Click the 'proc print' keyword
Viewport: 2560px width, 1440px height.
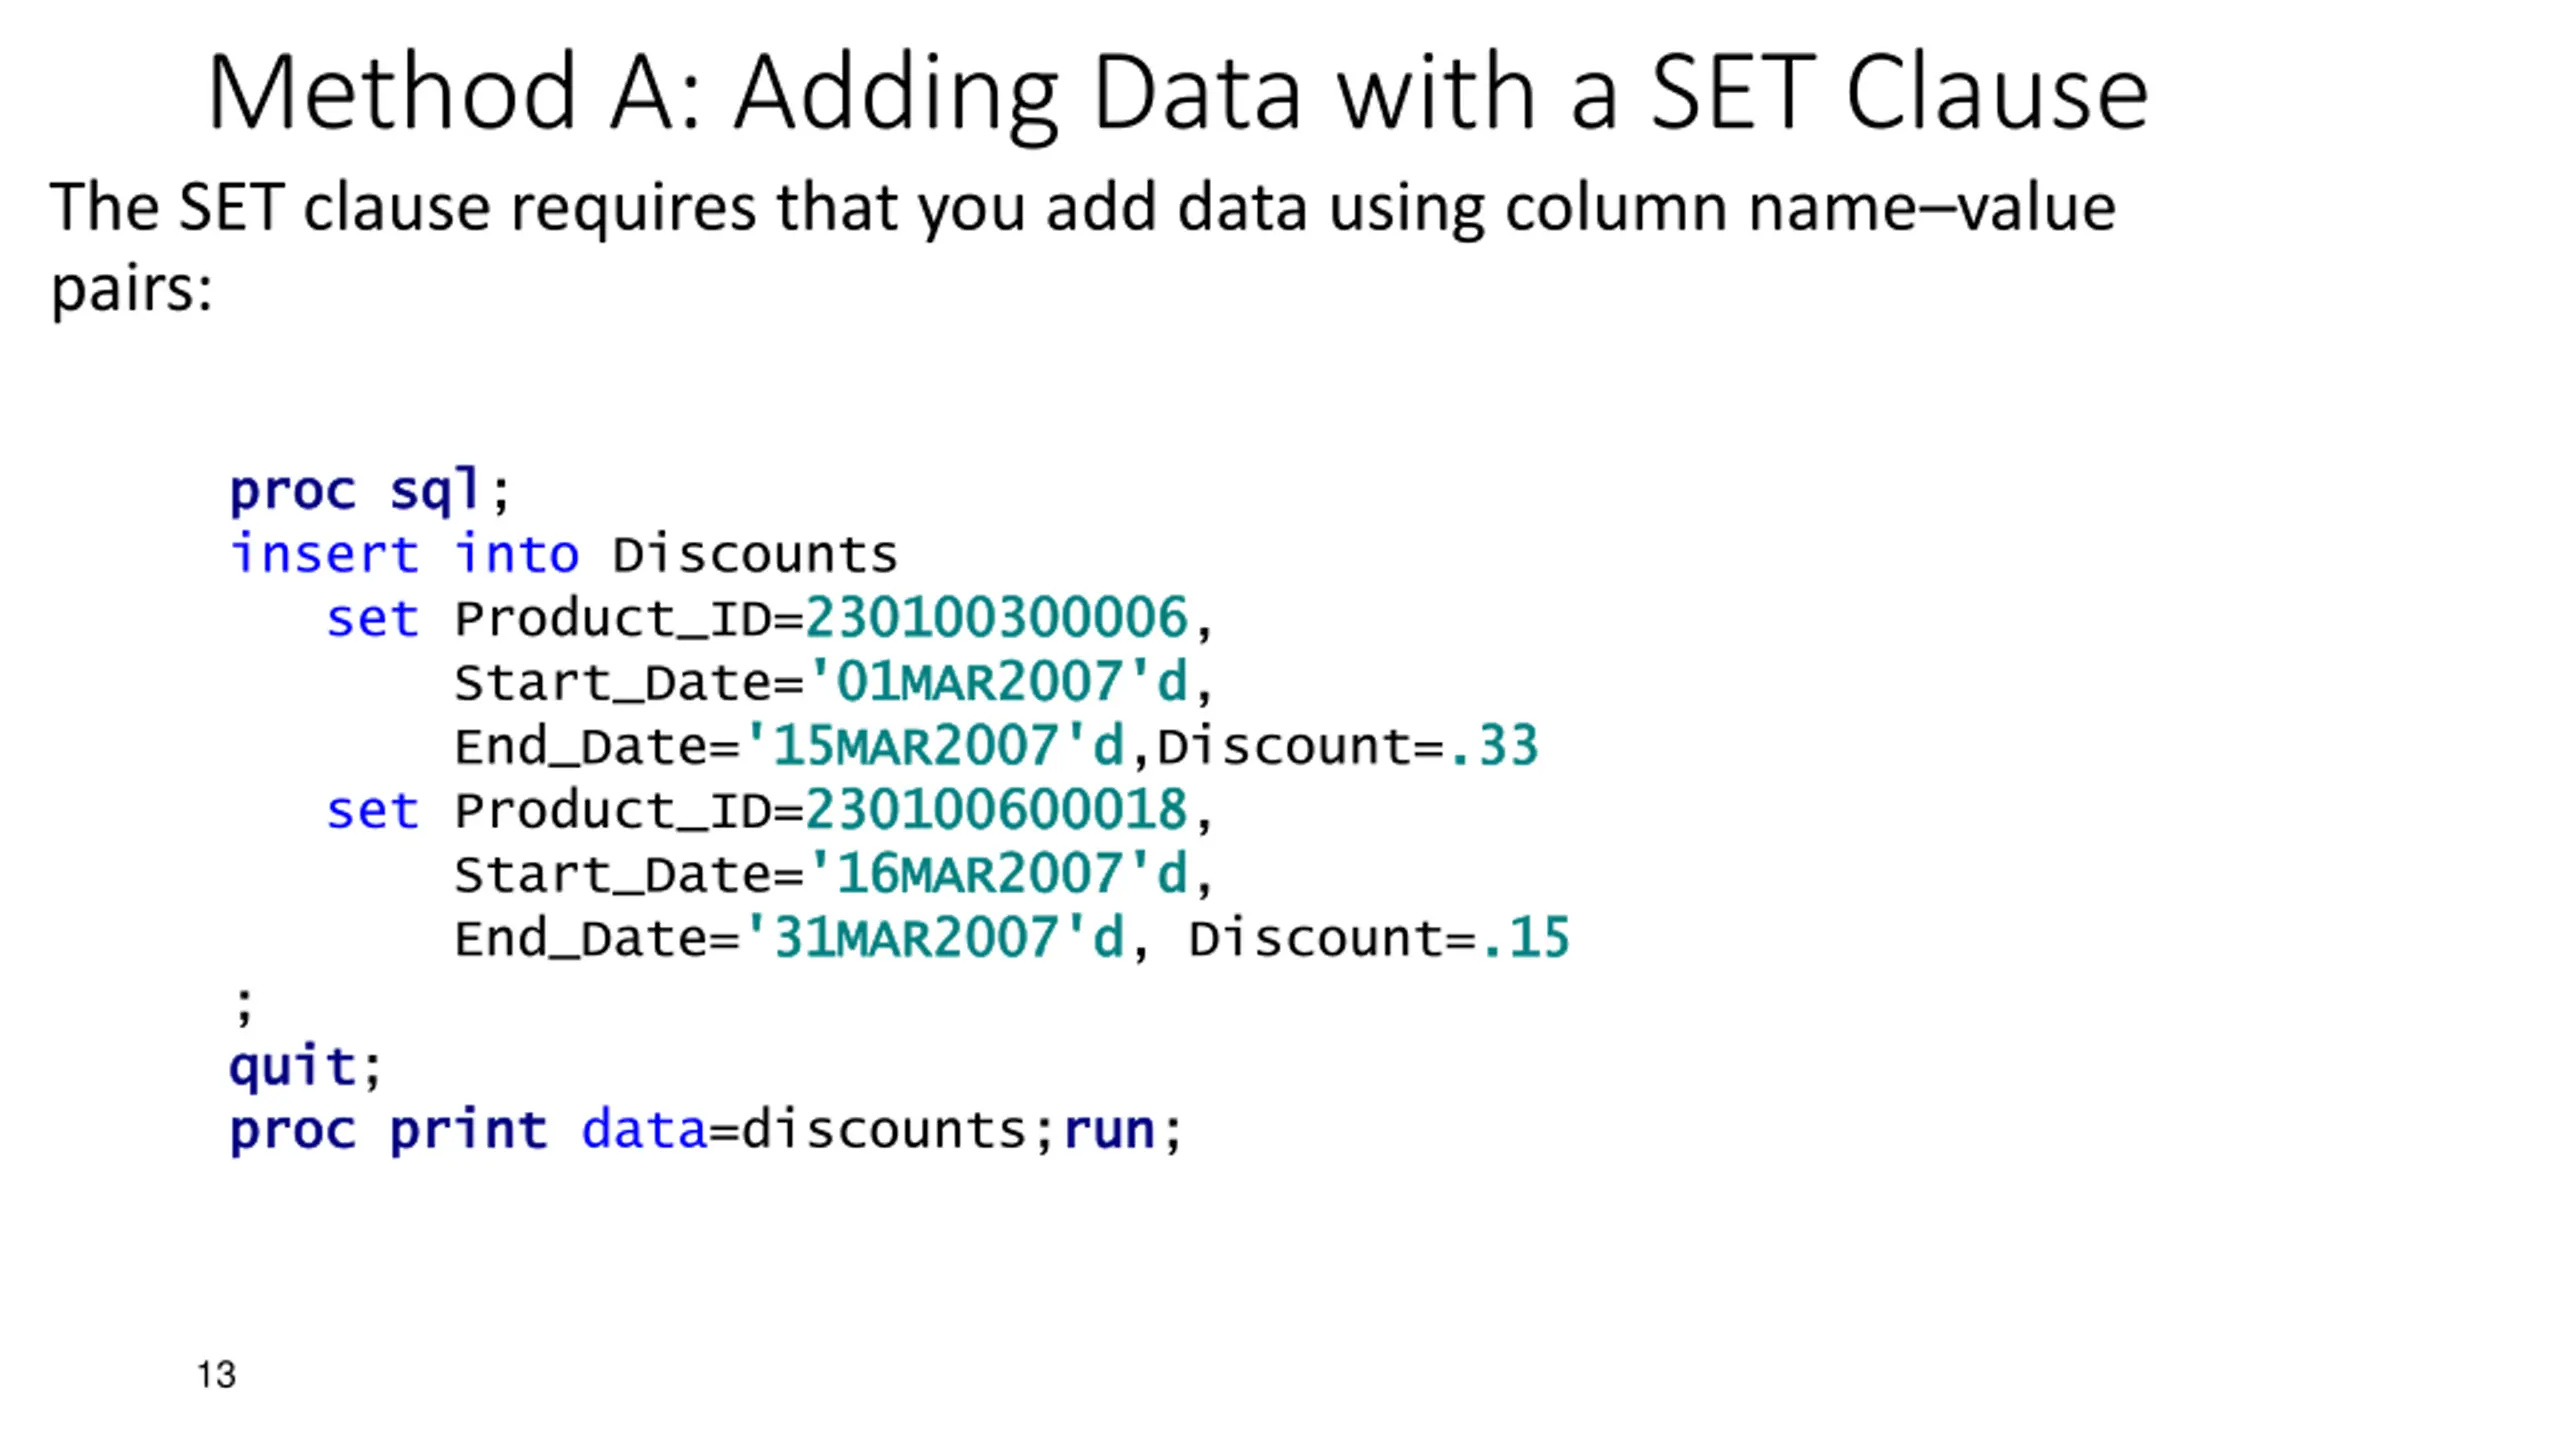(388, 1131)
